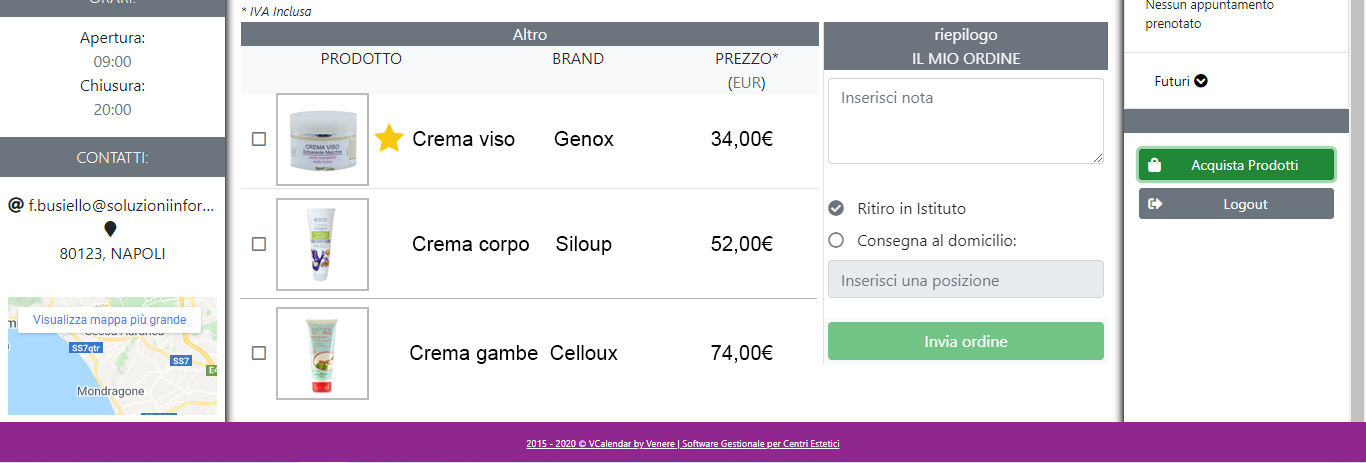The image size is (1366, 463).
Task: Choose the Ritiro in Istituto option
Action: [836, 208]
